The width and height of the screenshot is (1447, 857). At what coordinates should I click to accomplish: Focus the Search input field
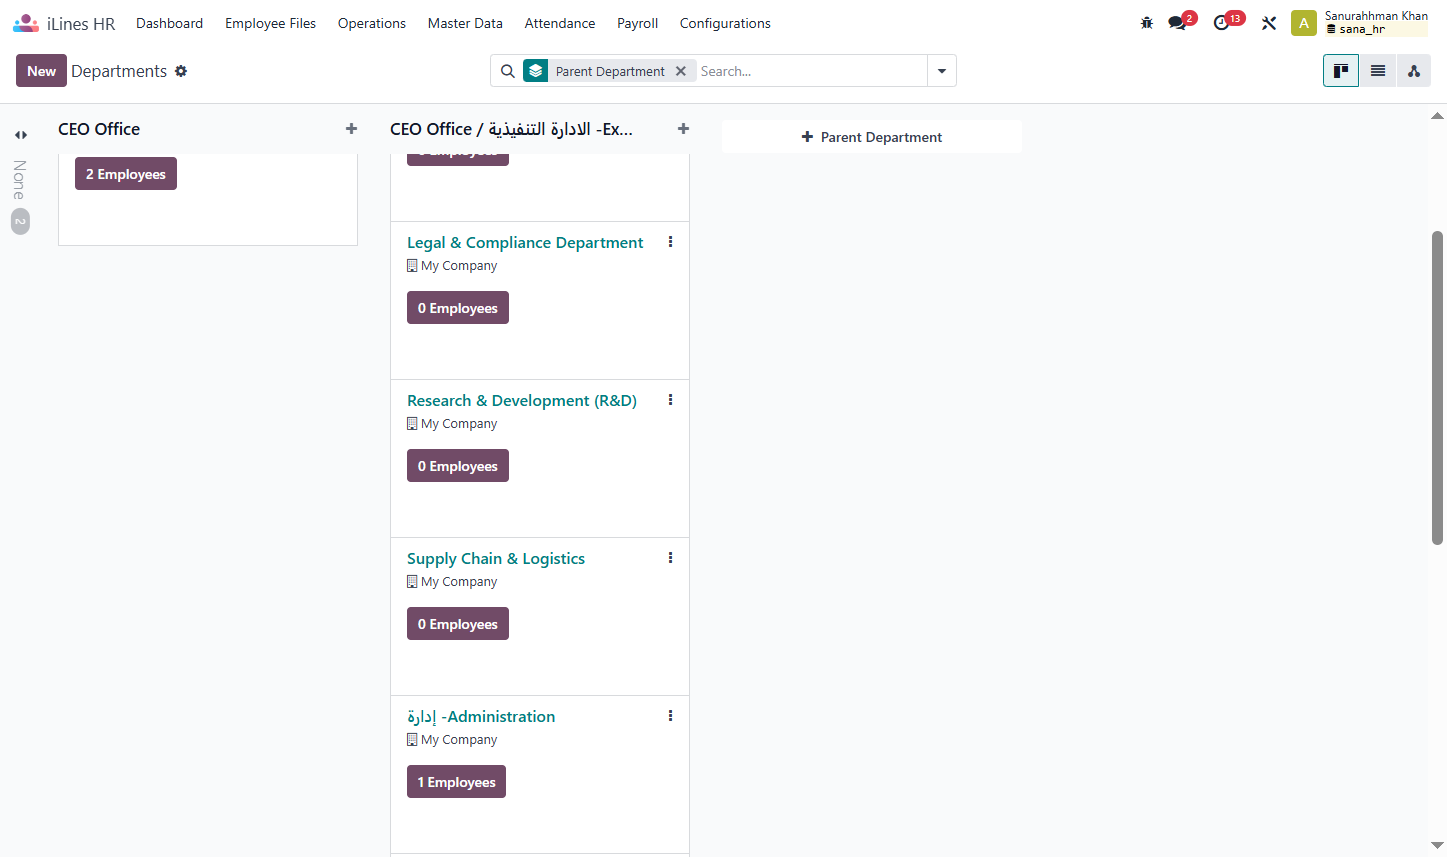click(x=811, y=71)
